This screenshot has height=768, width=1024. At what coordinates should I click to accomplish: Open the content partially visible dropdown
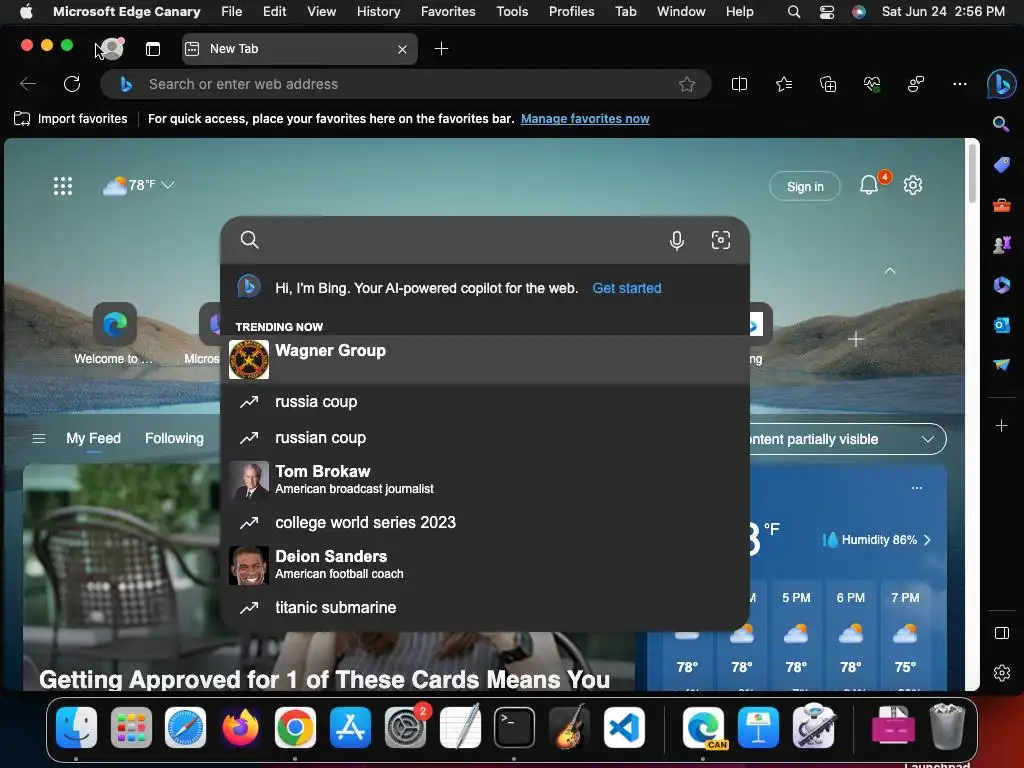tap(848, 440)
